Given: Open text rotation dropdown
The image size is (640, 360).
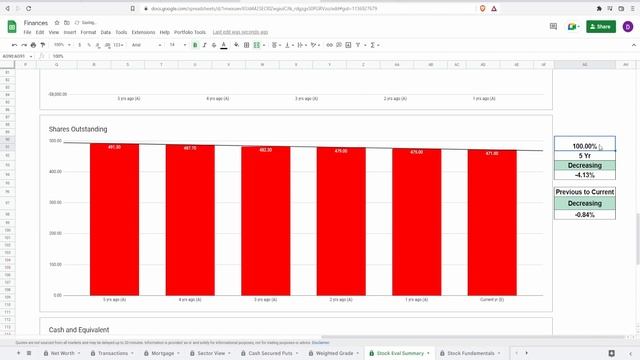Looking at the screenshot, I should 315,45.
